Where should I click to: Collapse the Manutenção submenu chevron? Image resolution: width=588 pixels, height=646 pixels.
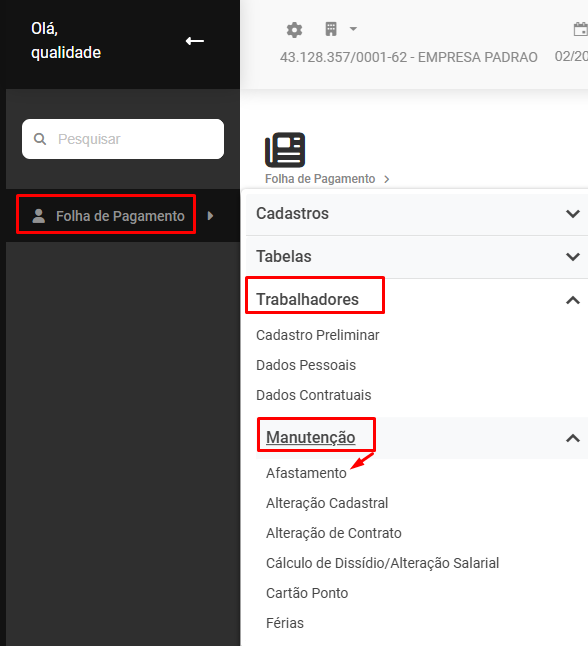click(573, 438)
